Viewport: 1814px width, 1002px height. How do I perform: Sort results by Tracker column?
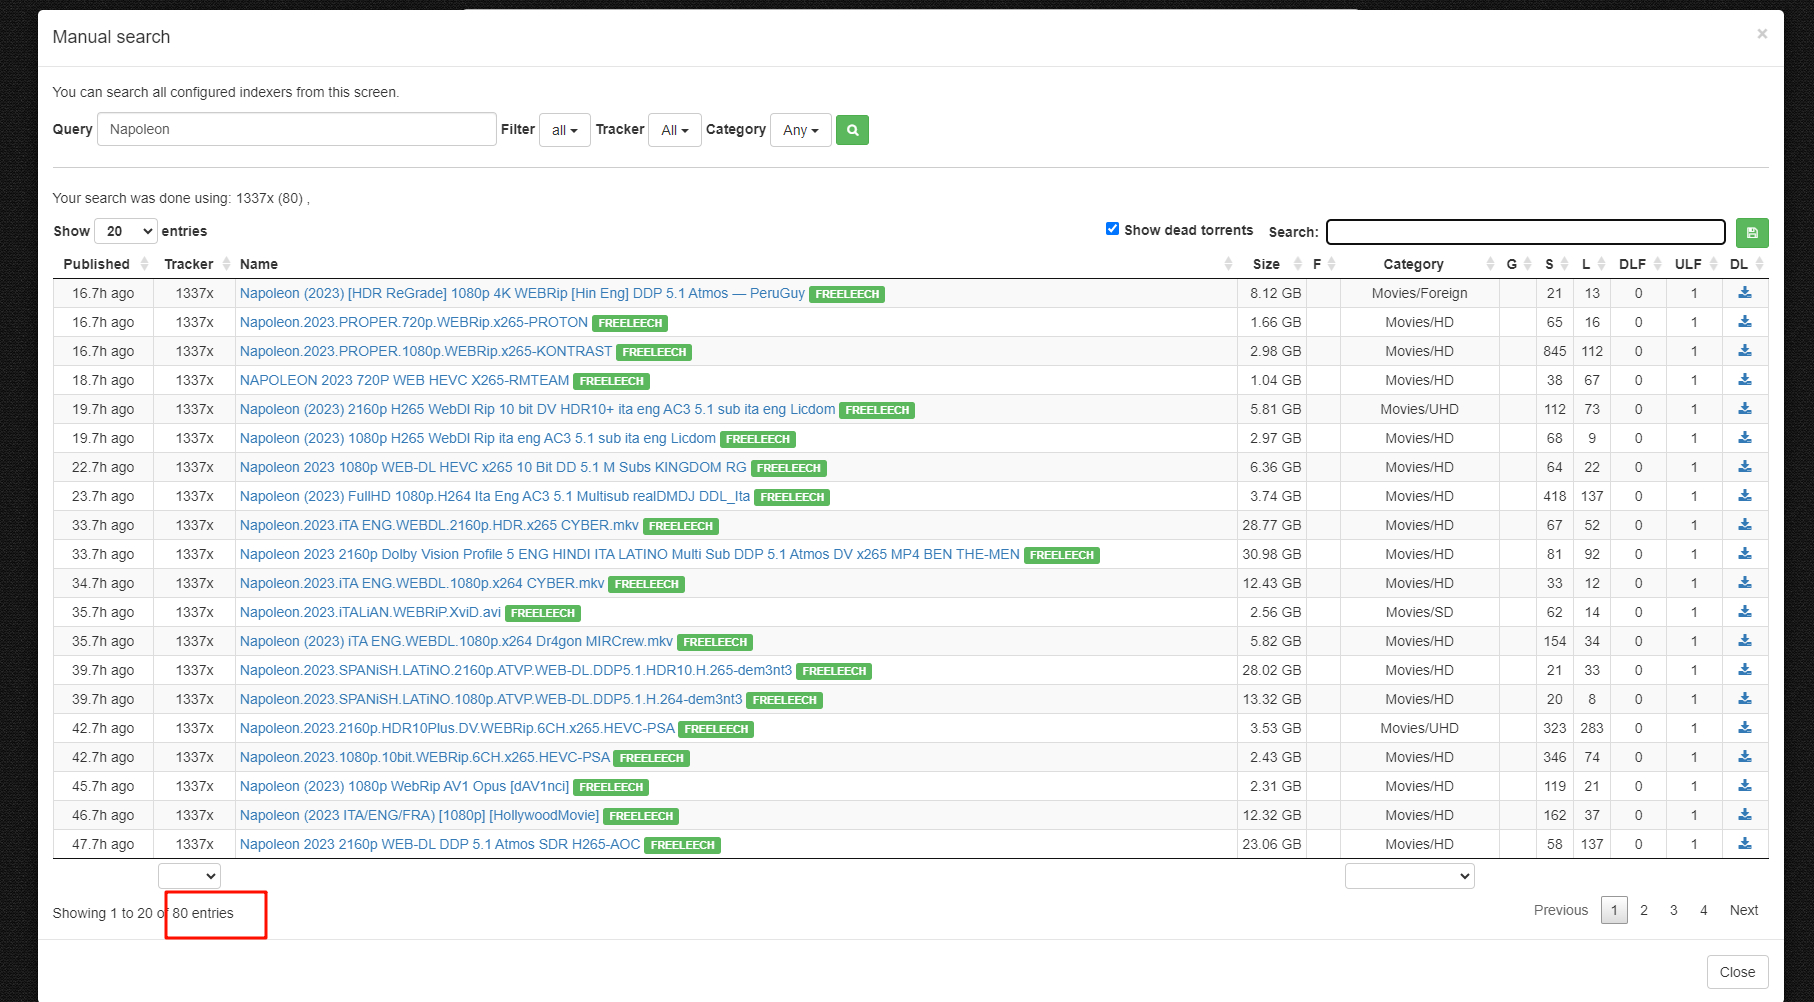(195, 264)
